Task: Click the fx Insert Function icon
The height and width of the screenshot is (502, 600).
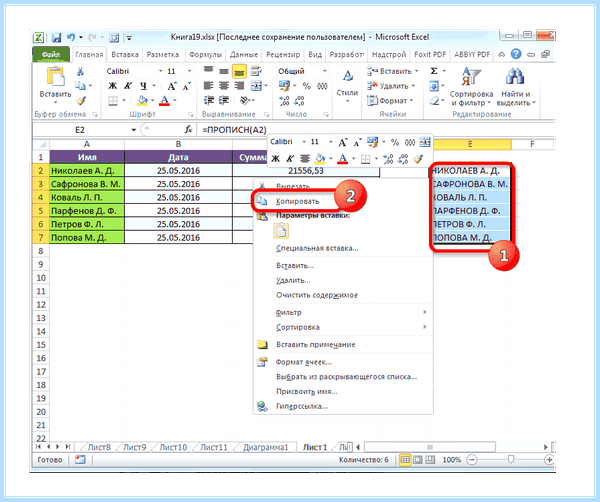Action: coord(188,130)
